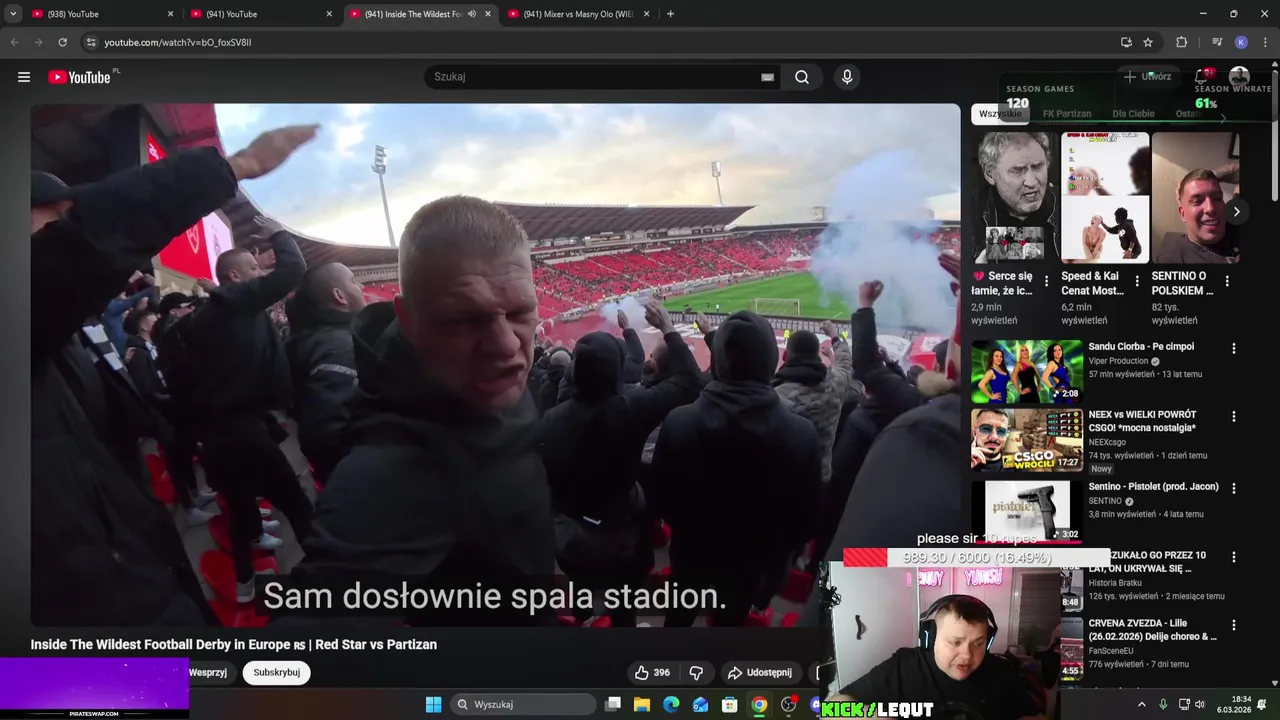Click the Udostępnij share button

[x=760, y=673]
